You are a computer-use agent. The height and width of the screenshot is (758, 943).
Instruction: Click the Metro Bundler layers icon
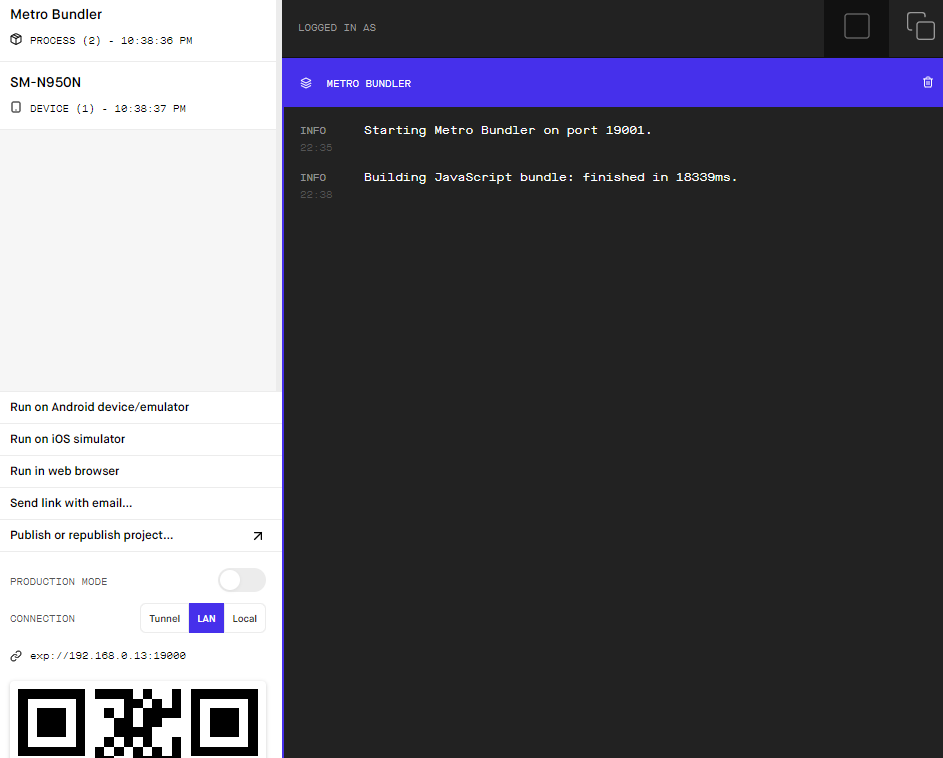point(306,83)
